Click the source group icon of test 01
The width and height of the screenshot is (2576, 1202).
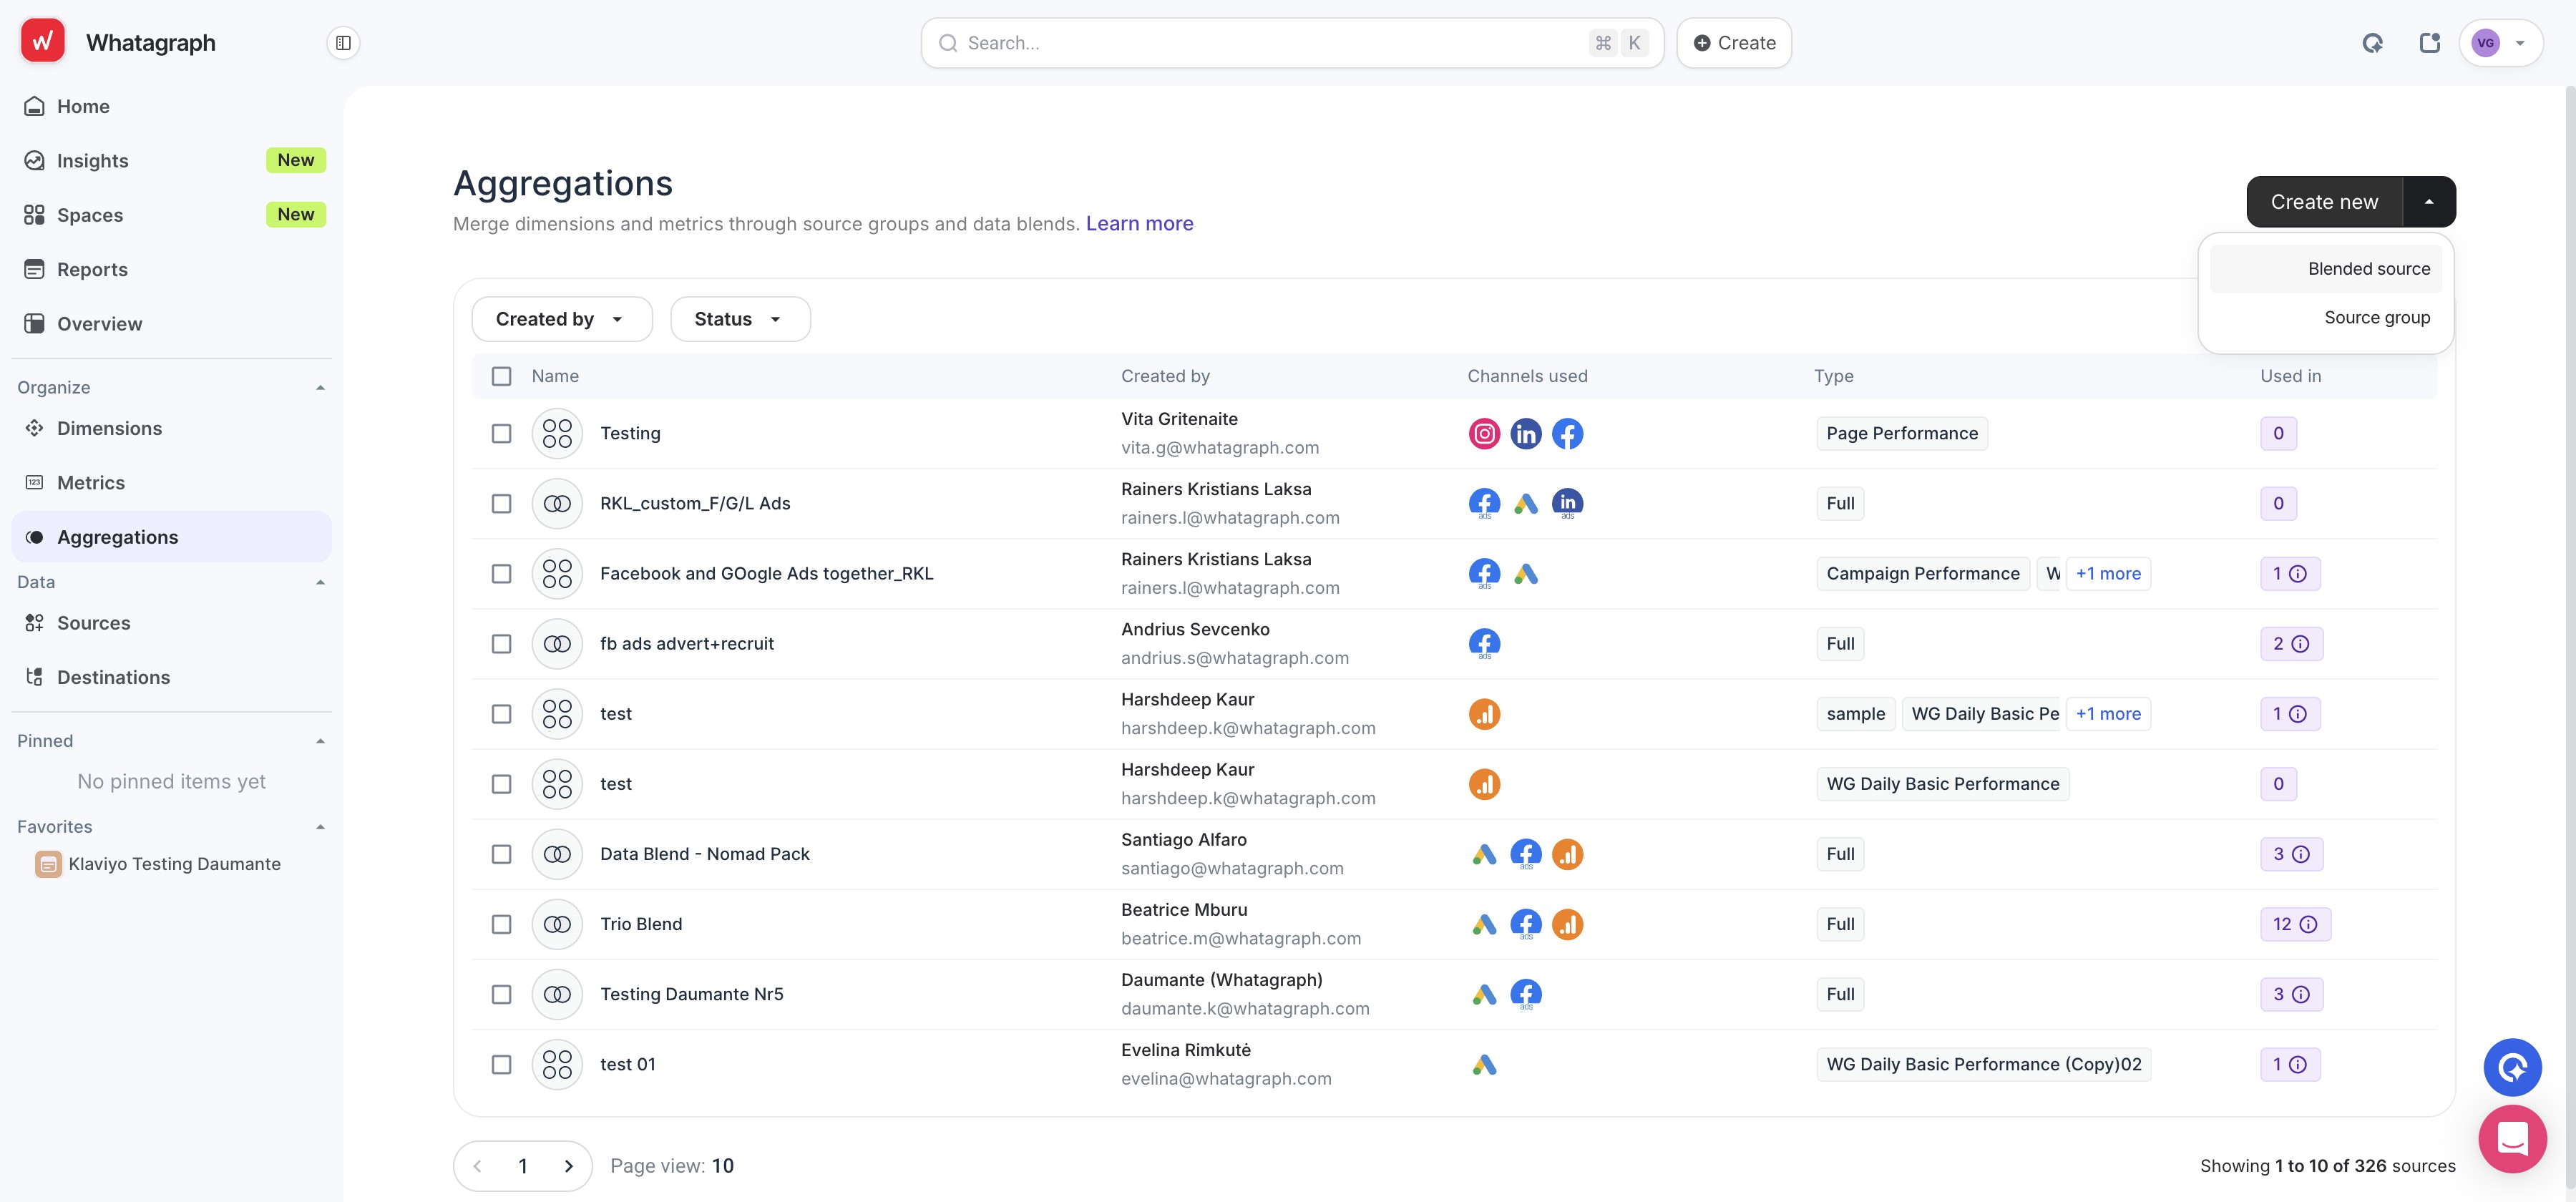557,1064
